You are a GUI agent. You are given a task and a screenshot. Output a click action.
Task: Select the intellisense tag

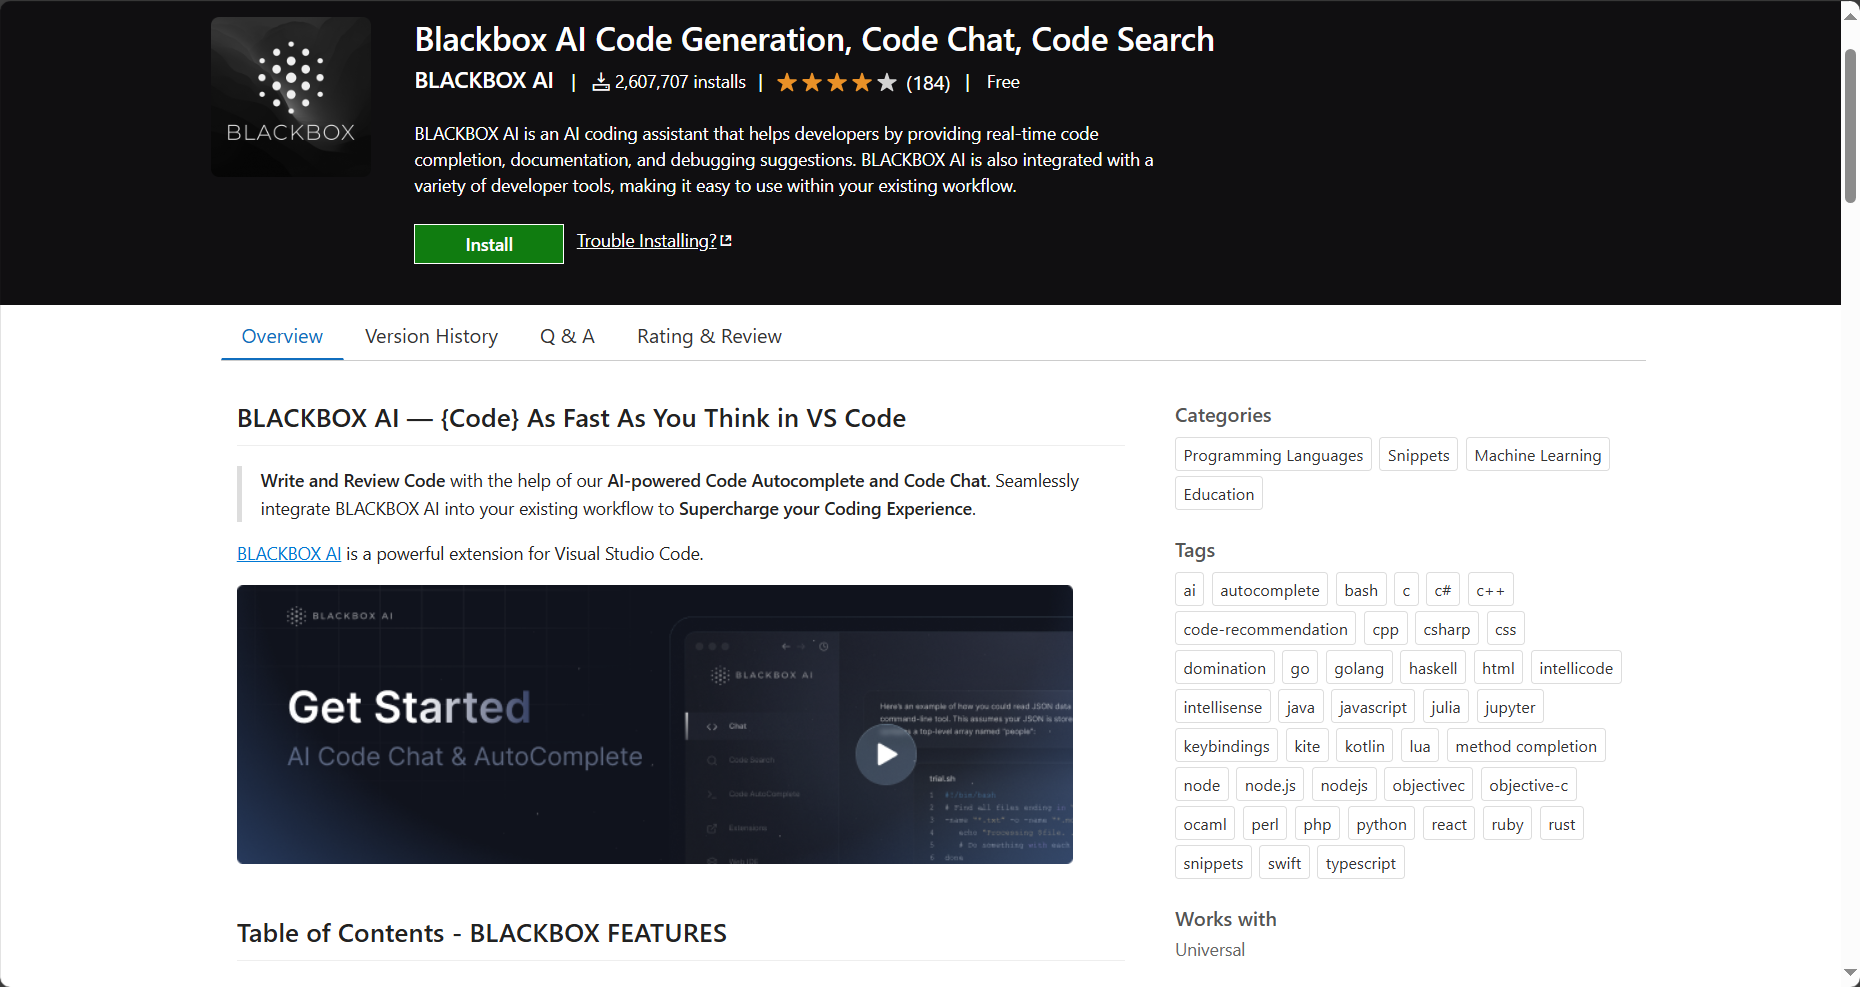1223,707
